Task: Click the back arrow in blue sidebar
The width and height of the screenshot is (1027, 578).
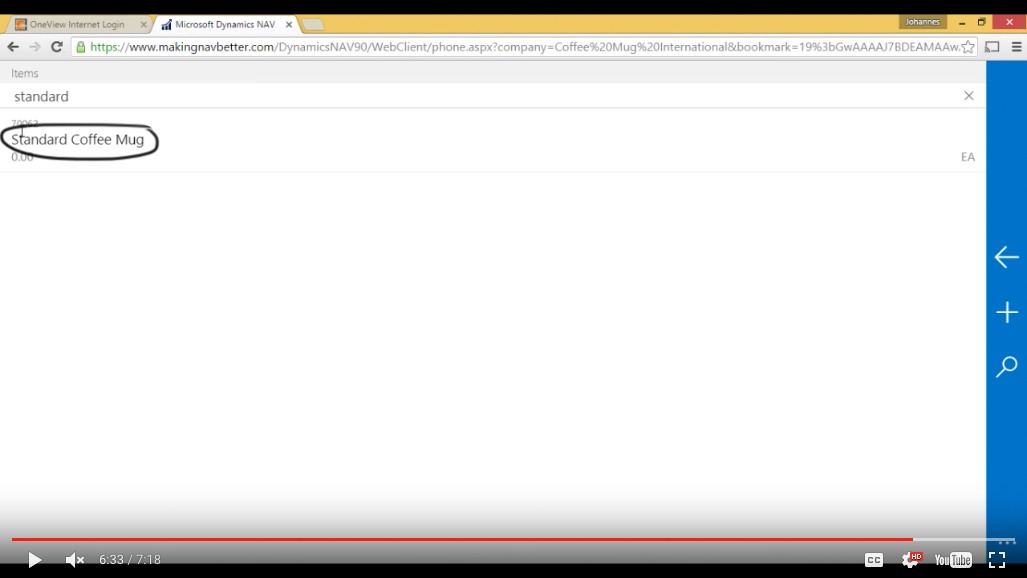Action: coord(1006,257)
